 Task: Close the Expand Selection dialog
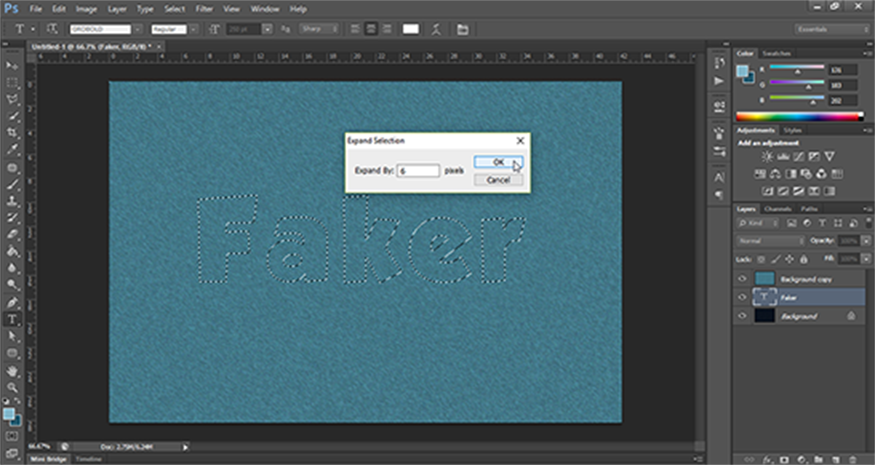520,141
